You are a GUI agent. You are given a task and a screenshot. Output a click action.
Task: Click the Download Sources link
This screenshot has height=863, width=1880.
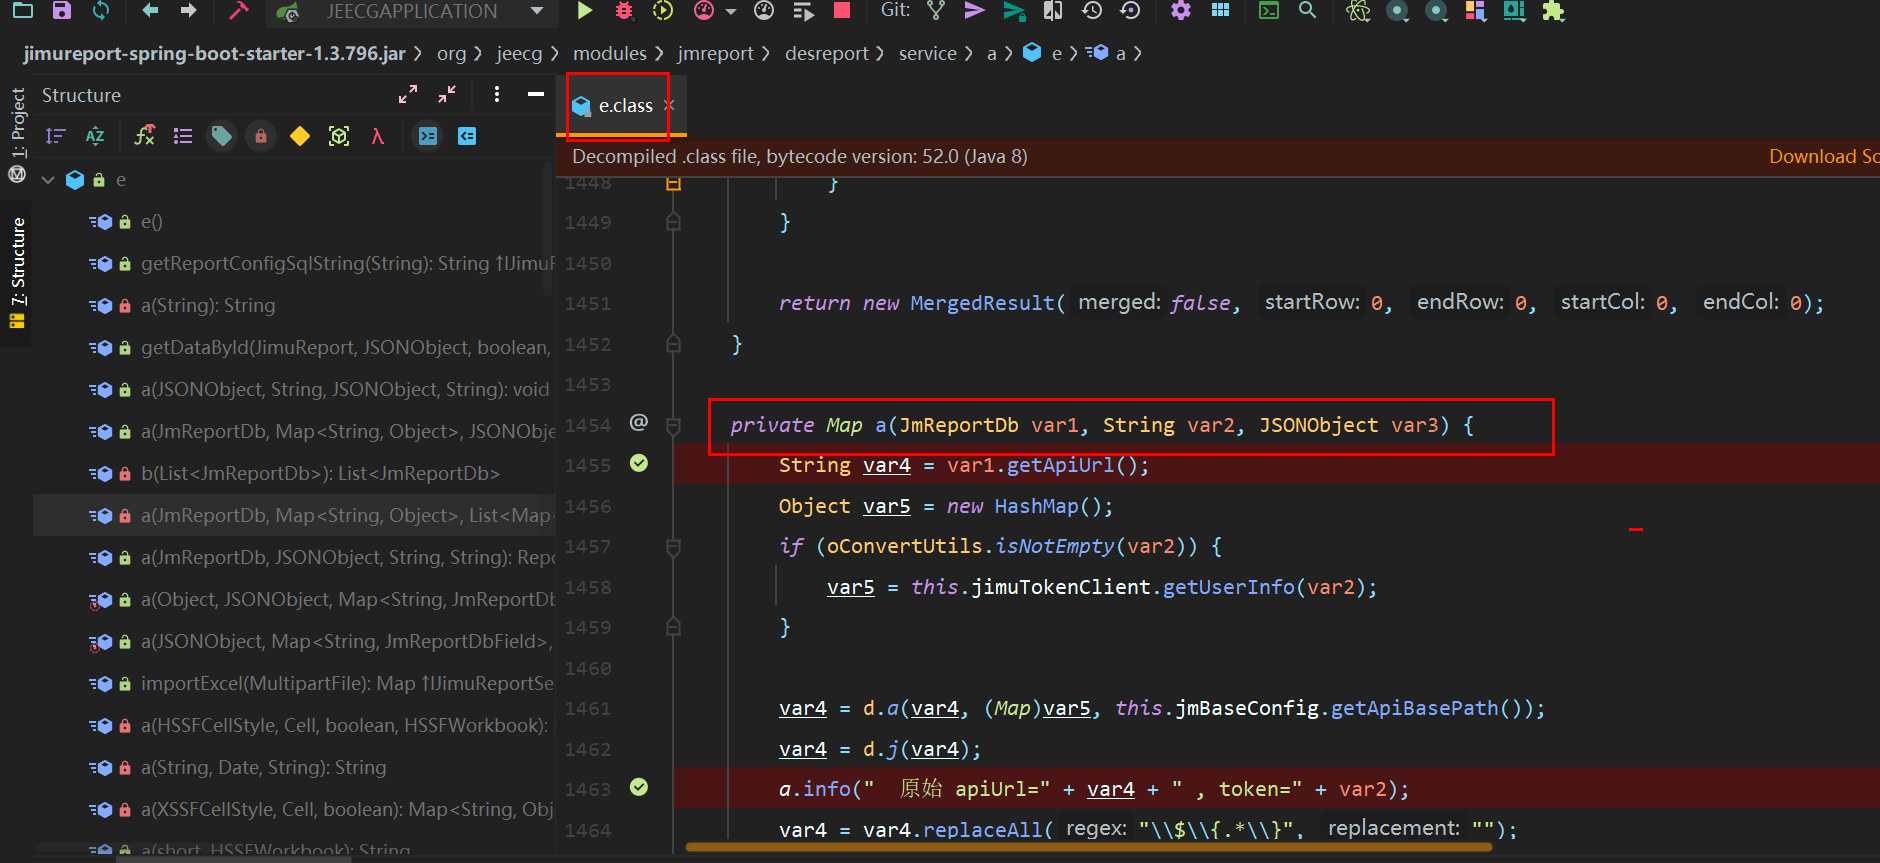pyautogui.click(x=1824, y=156)
